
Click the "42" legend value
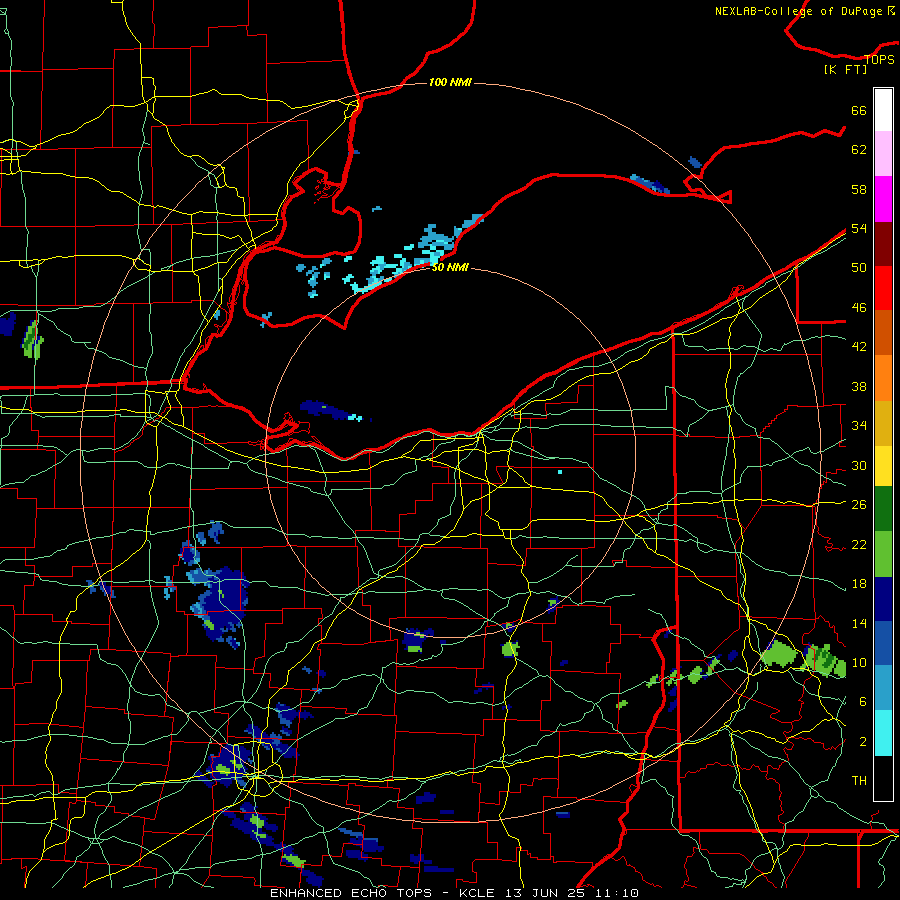tap(859, 347)
